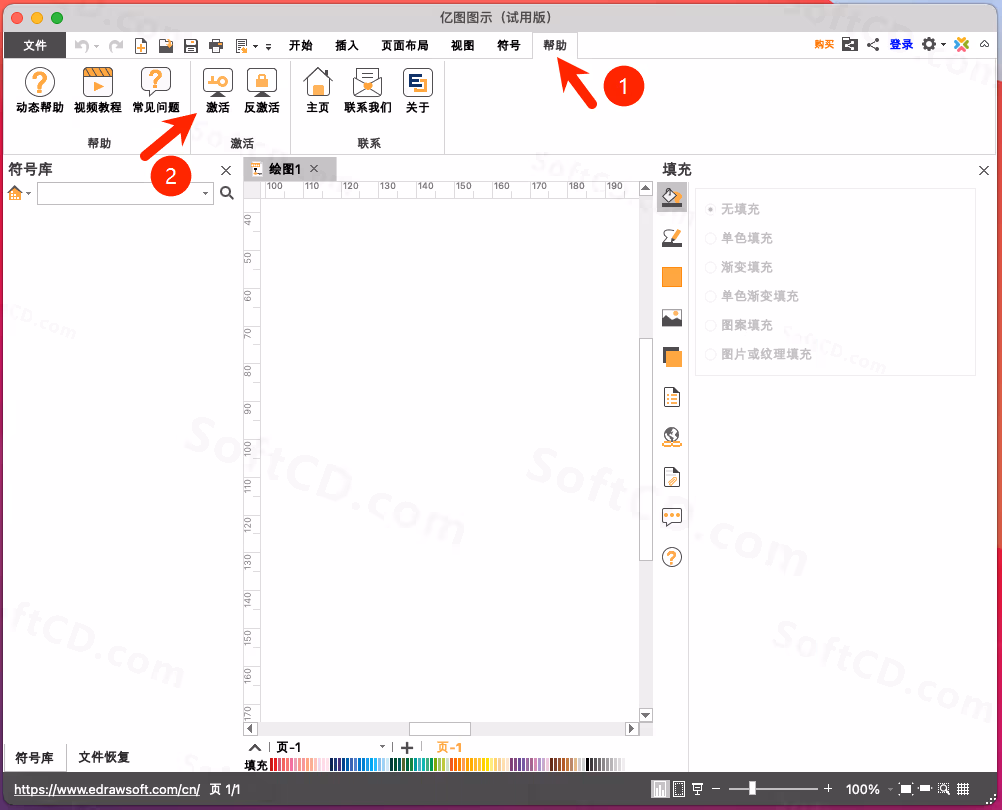Click the 反激活 deactivate icon

click(262, 91)
